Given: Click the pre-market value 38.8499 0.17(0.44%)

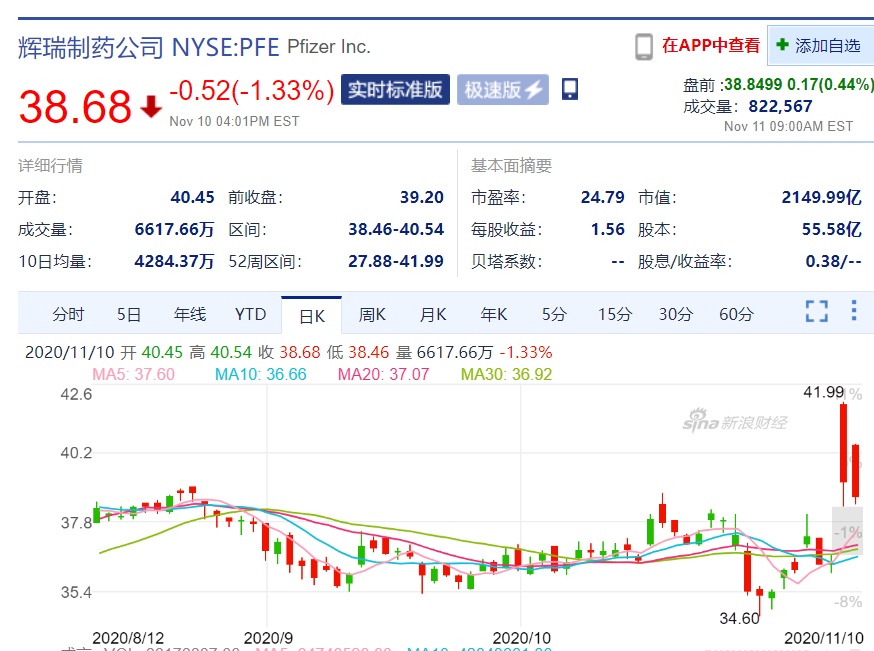Looking at the screenshot, I should [x=799, y=84].
